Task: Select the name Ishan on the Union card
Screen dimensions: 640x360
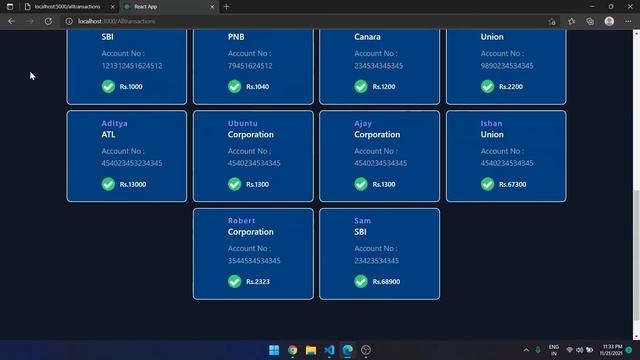Action: pyautogui.click(x=491, y=123)
